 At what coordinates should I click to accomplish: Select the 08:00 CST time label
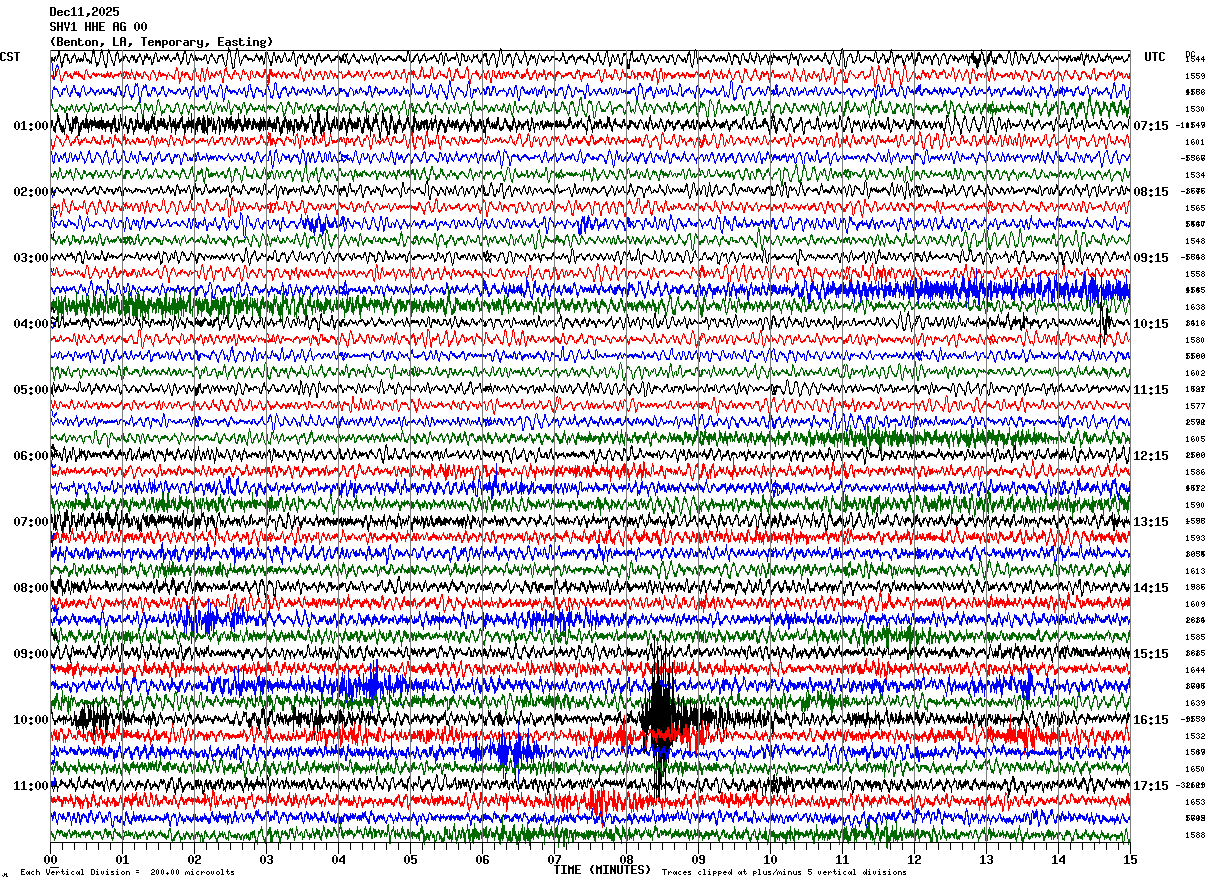(x=31, y=588)
